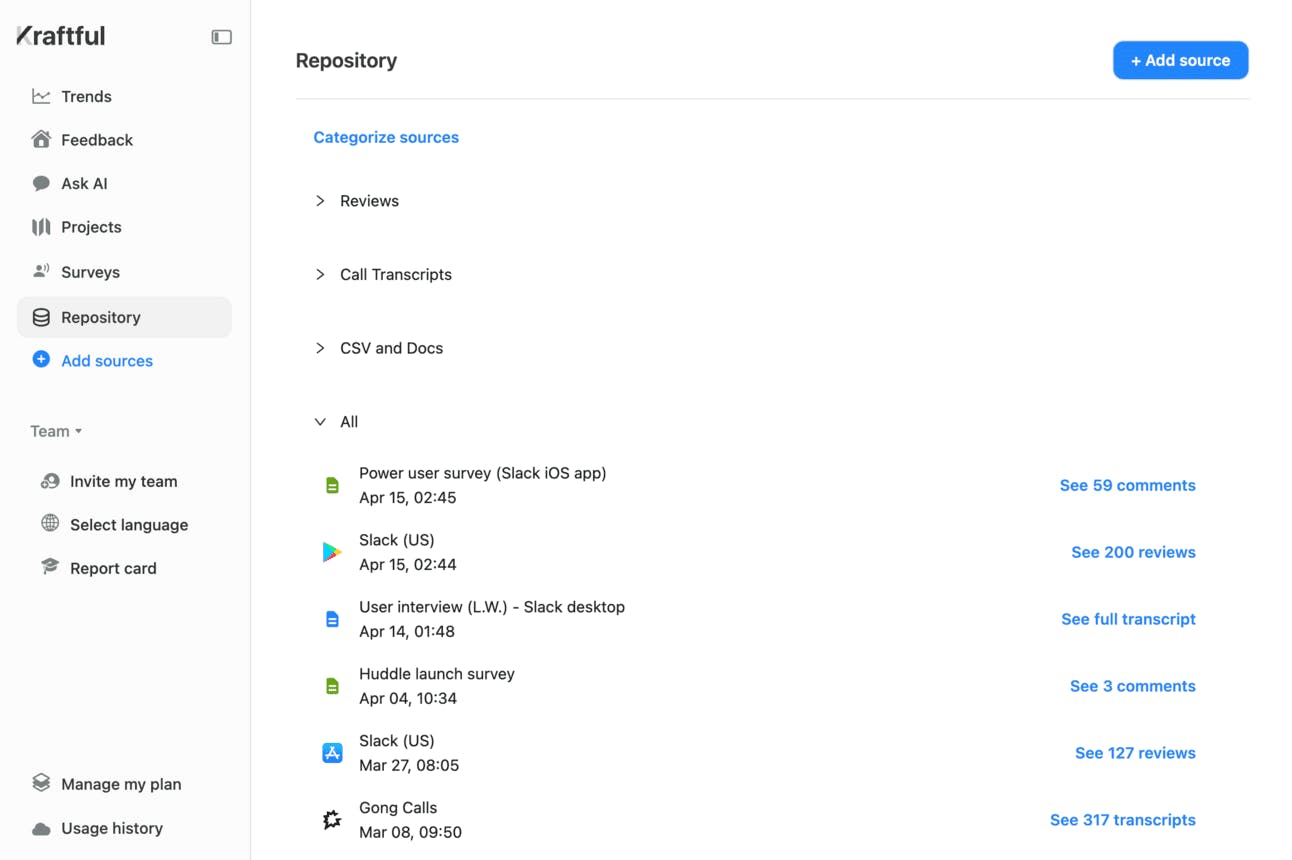1292x860 pixels.
Task: Open See 3 comments link
Action: click(1132, 686)
